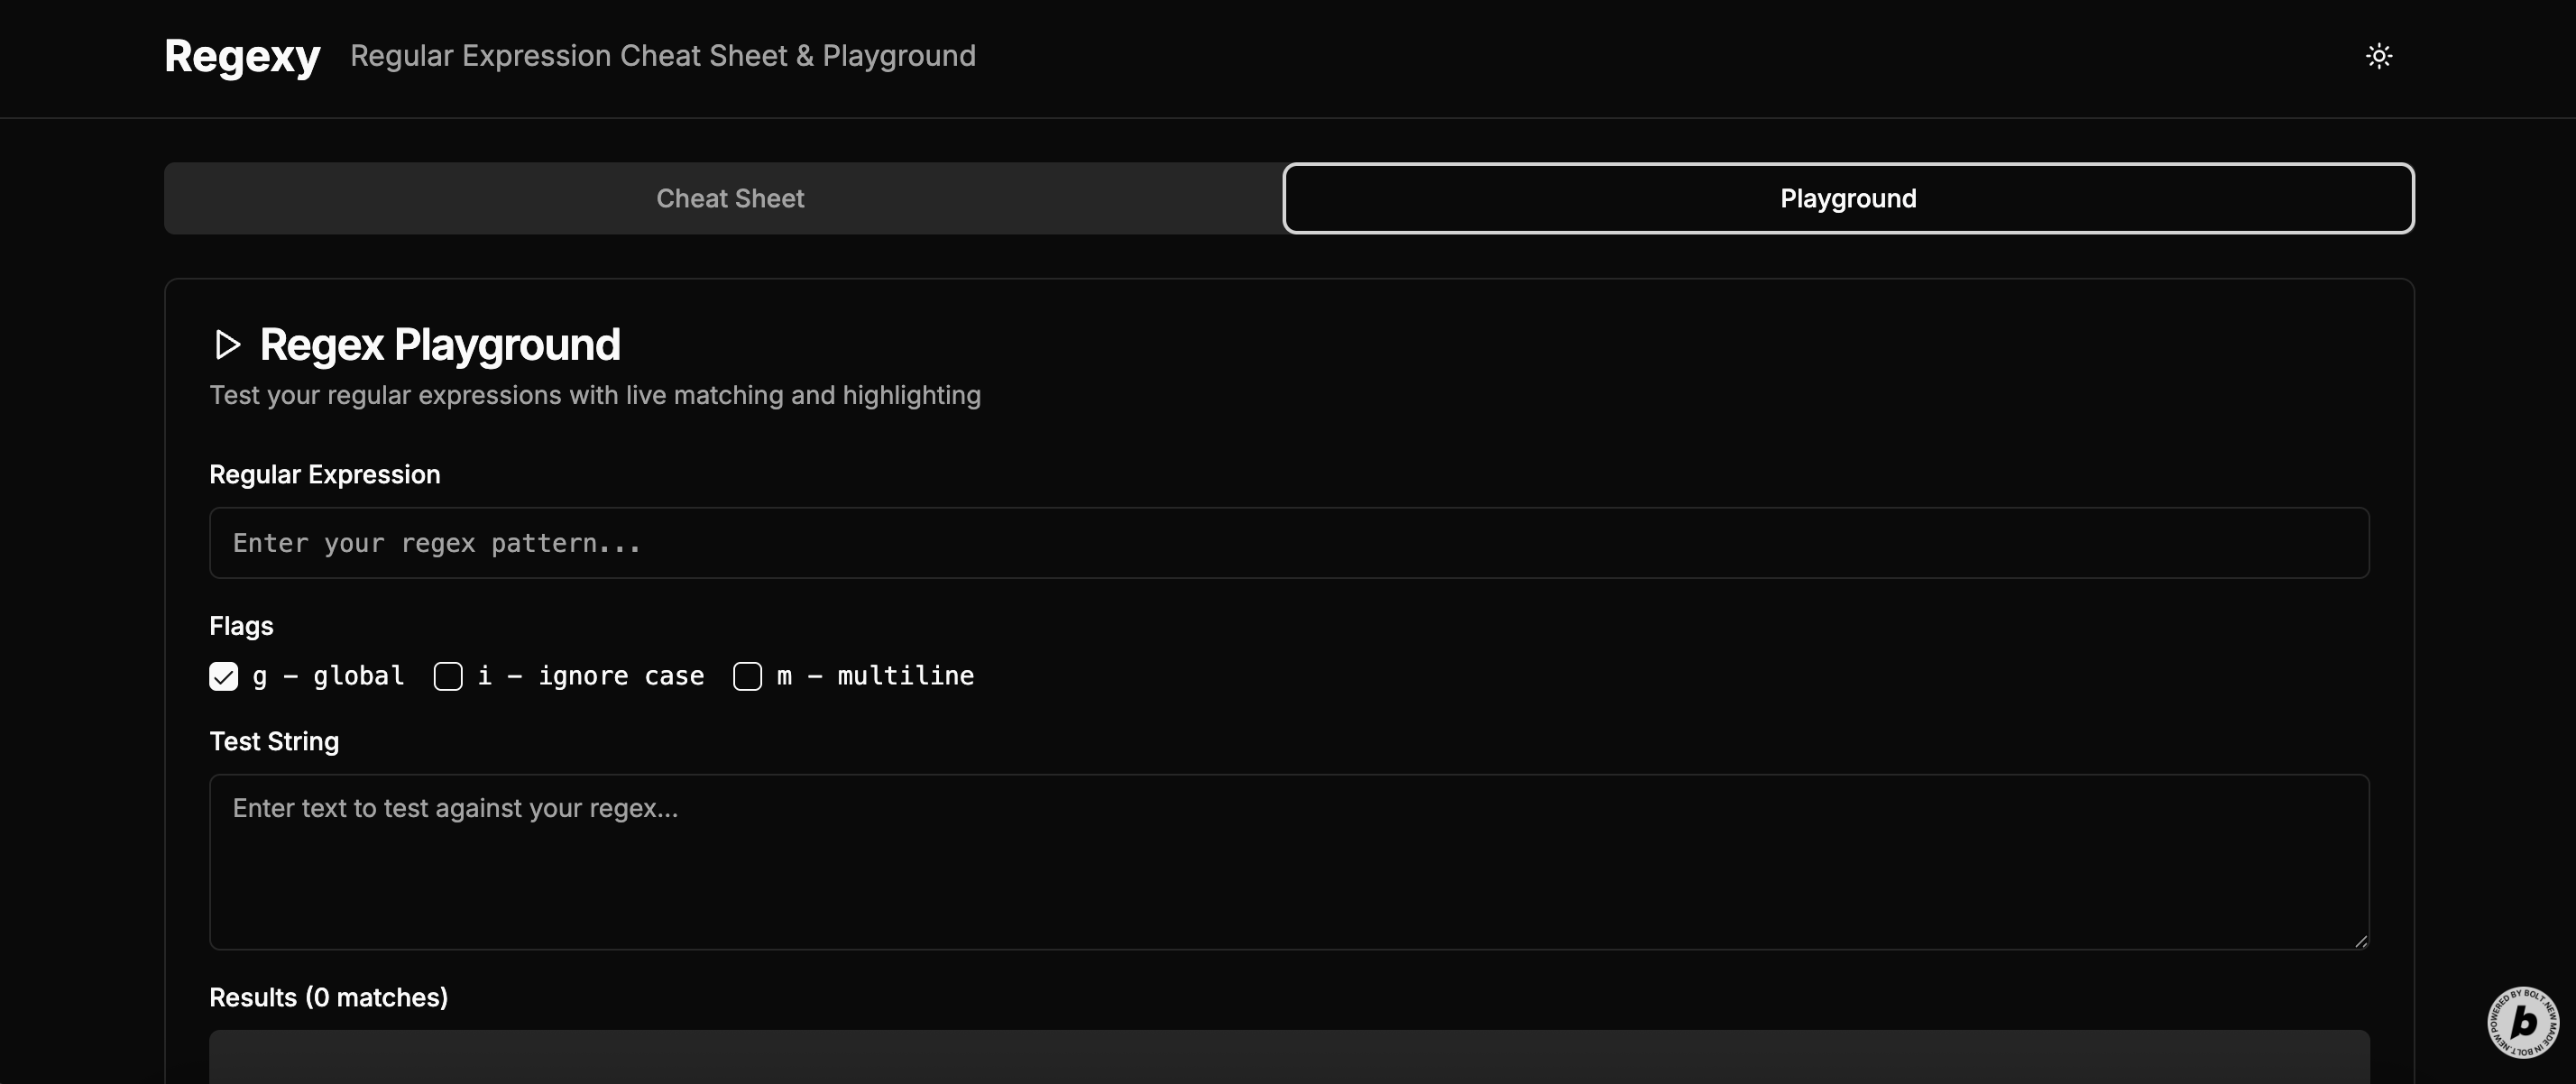2576x1084 pixels.
Task: Enable the i - ignore case checkbox
Action: coord(448,677)
